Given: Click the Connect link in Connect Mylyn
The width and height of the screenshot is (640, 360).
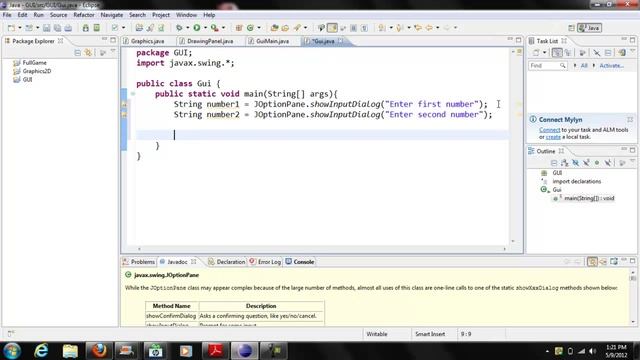Looking at the screenshot, I should point(549,130).
